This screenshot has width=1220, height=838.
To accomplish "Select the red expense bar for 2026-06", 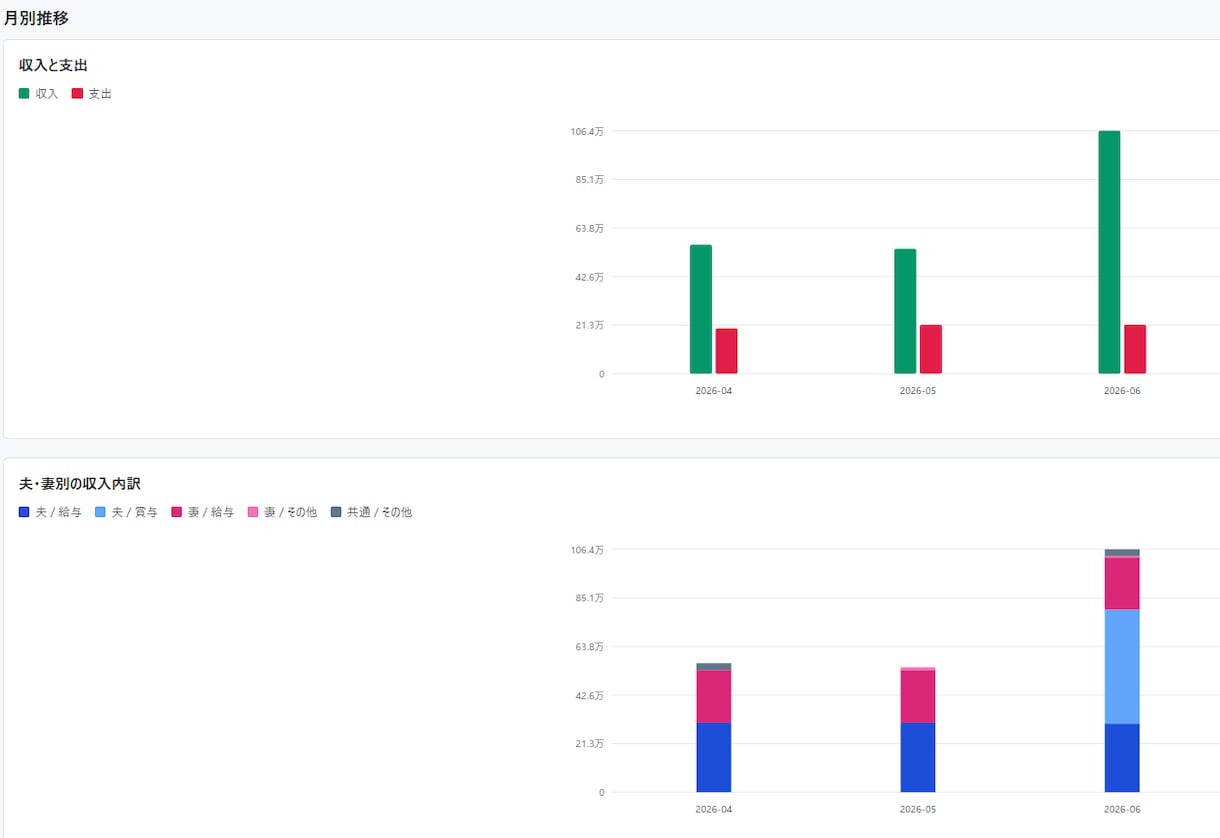I will coord(1135,349).
